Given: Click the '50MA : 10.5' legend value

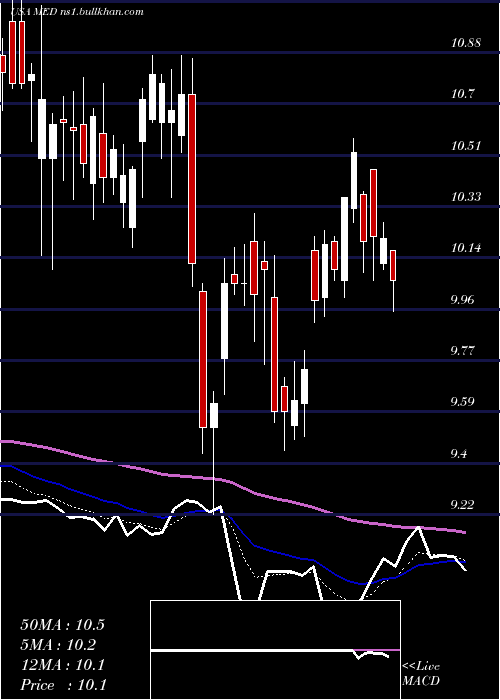Looking at the screenshot, I should [62, 625].
